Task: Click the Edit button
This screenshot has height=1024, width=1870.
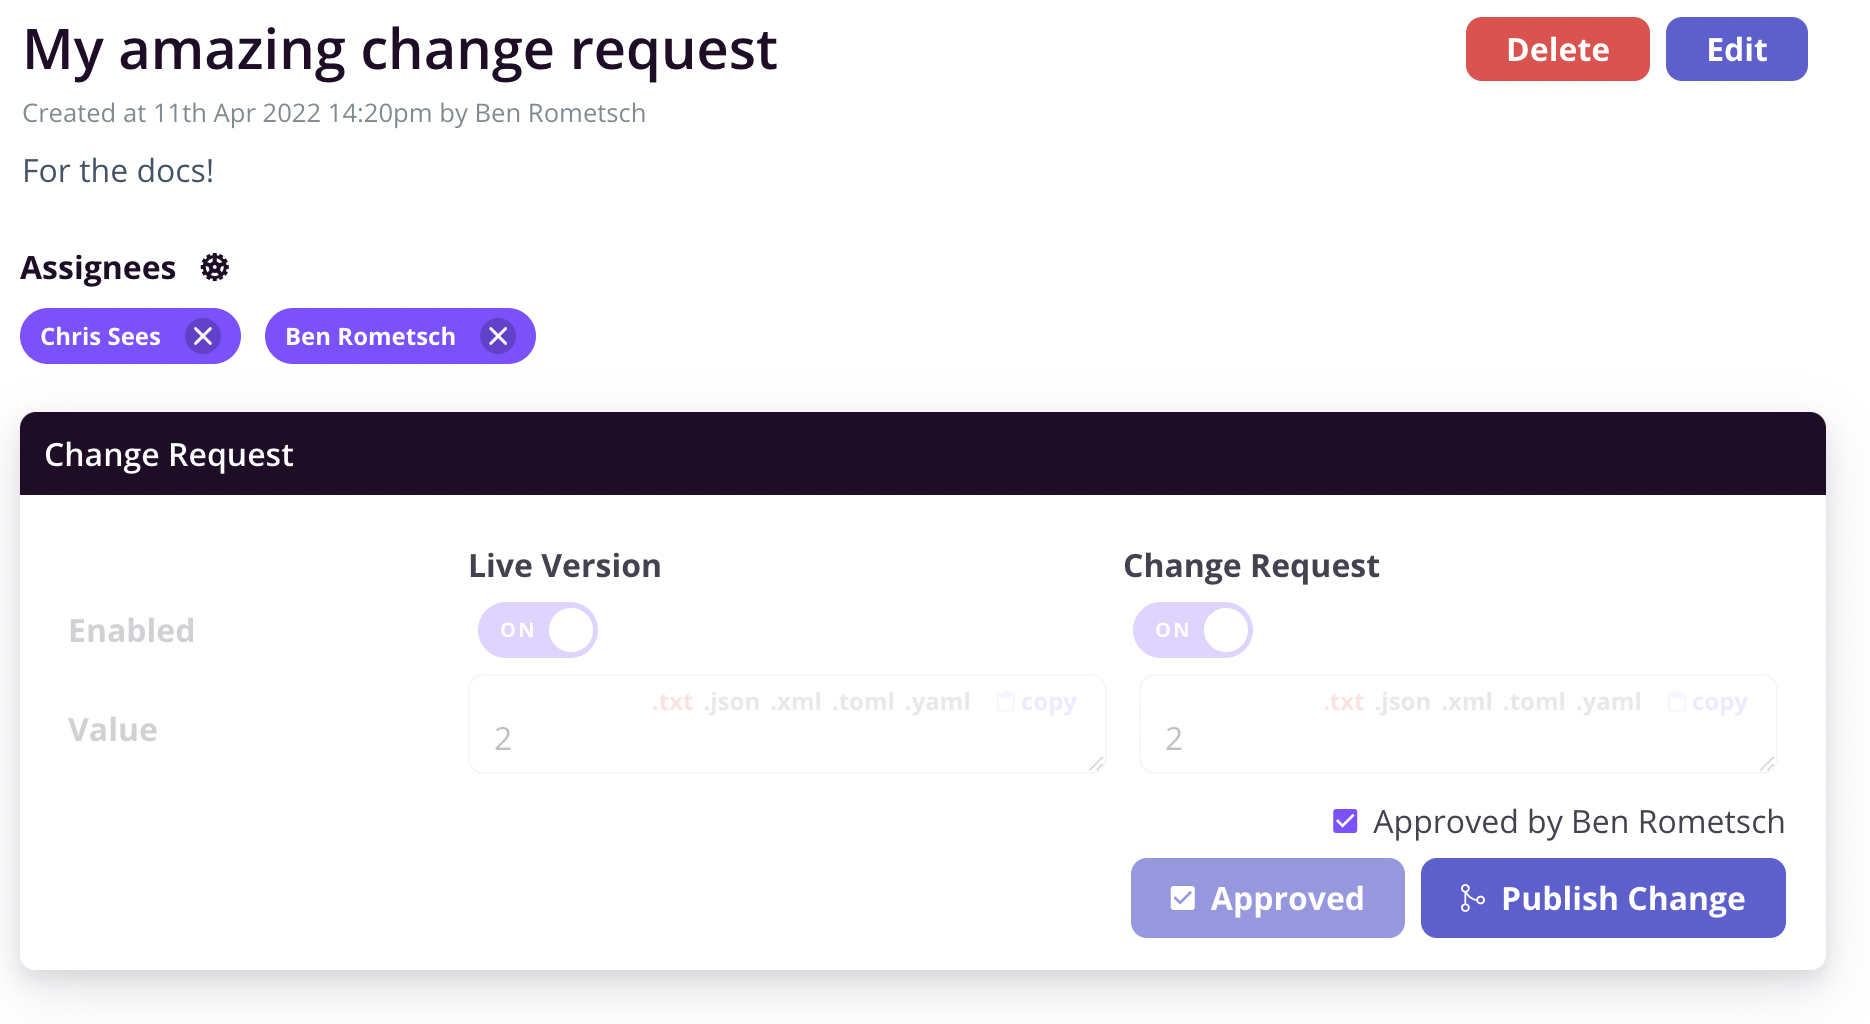Action: click(1736, 49)
